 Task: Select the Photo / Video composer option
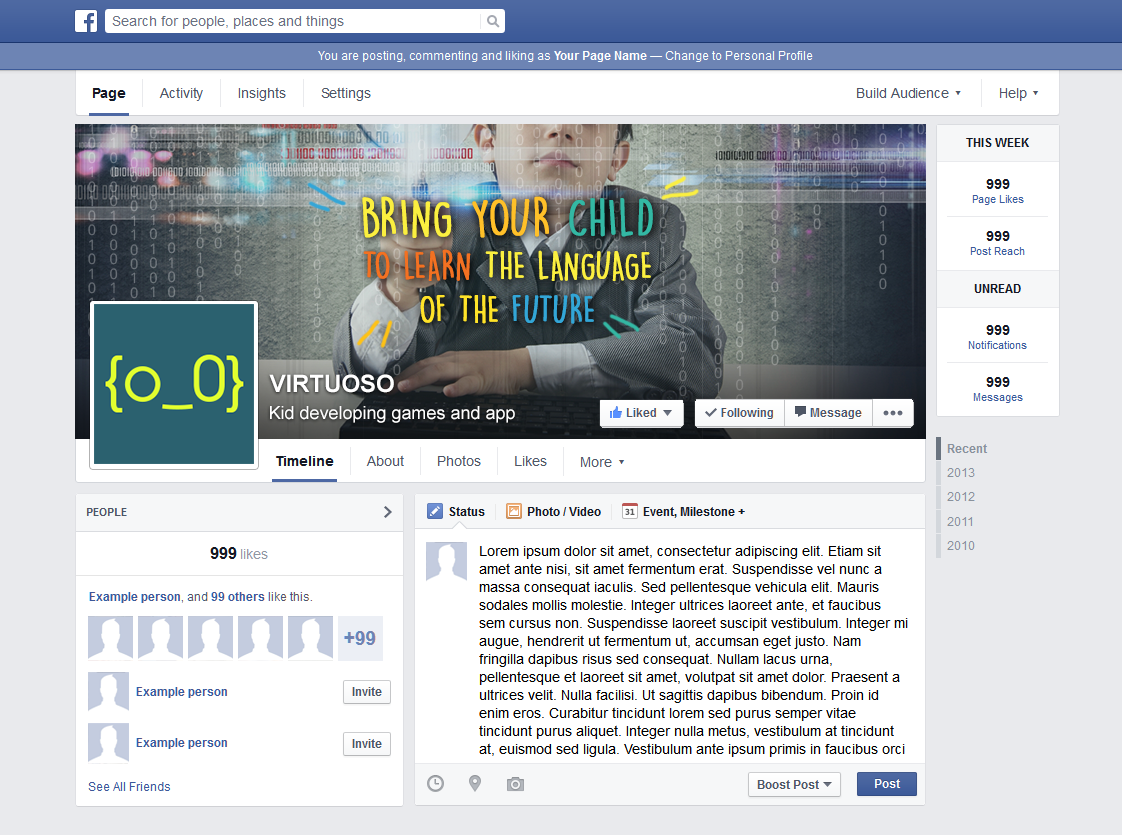(x=554, y=512)
